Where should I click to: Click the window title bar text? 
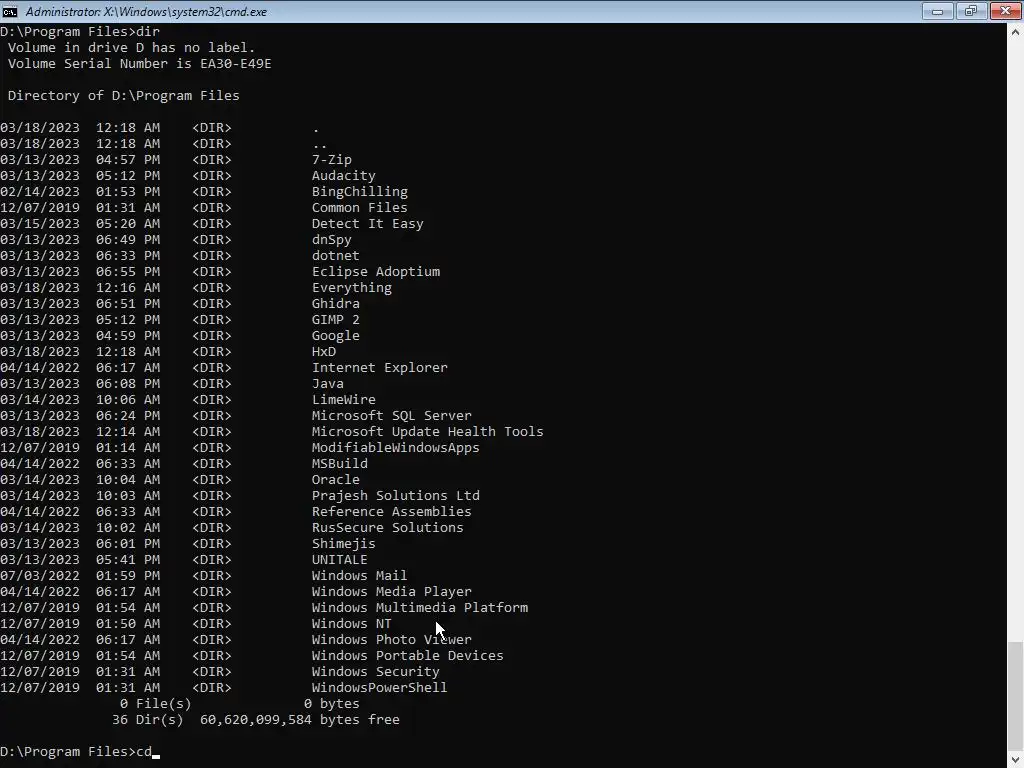click(146, 12)
